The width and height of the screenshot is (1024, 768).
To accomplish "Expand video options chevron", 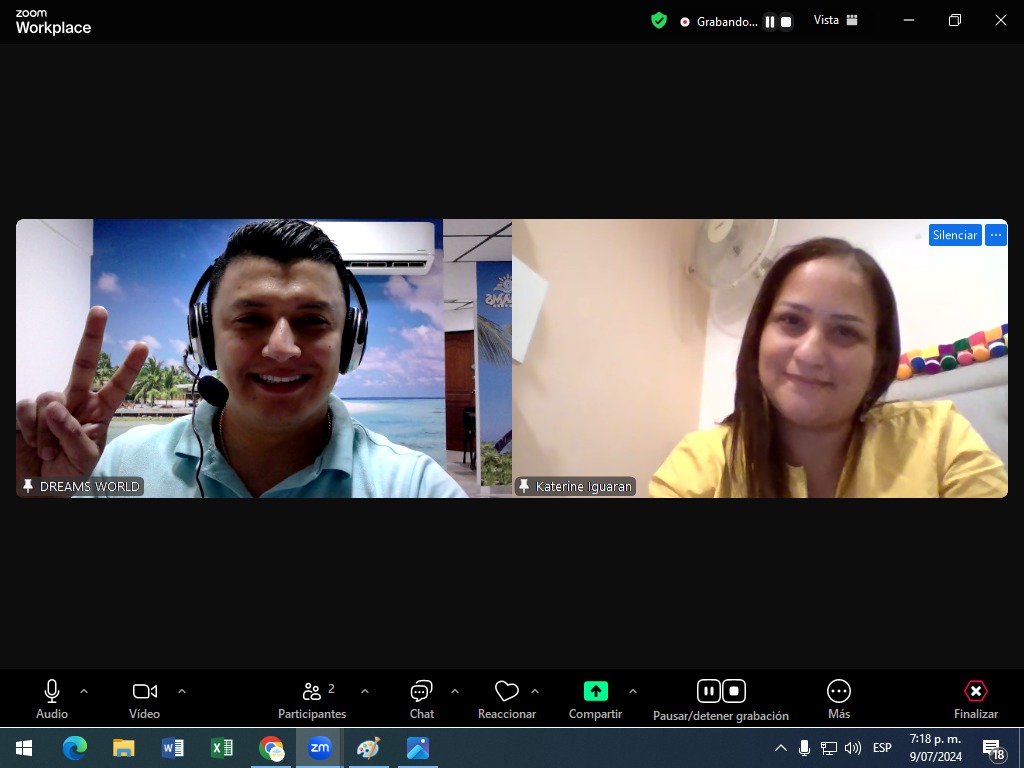I will (182, 691).
